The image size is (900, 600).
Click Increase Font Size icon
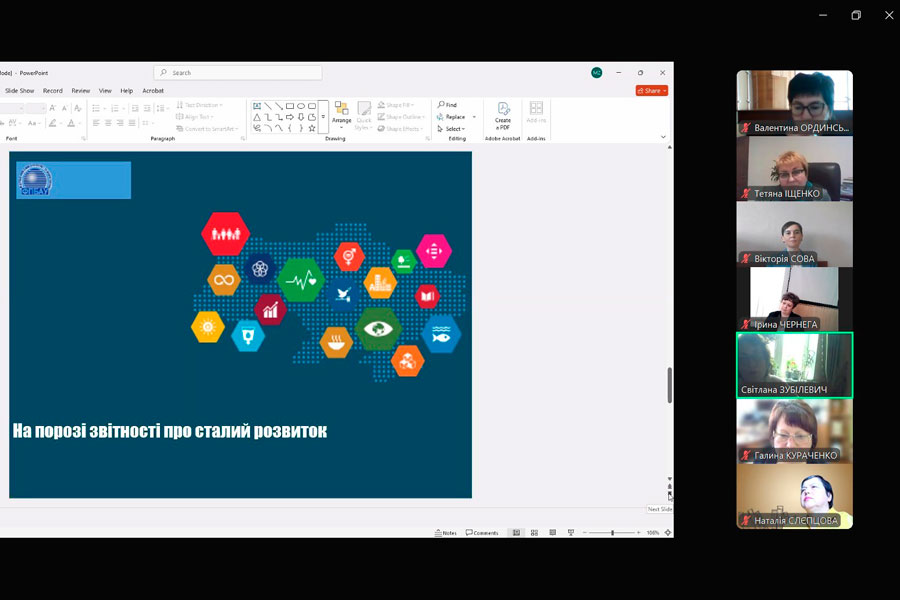pyautogui.click(x=53, y=108)
